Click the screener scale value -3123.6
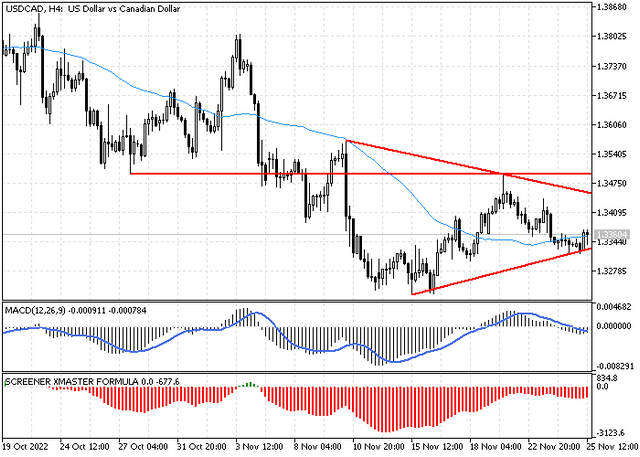The width and height of the screenshot is (640, 457). coord(611,433)
